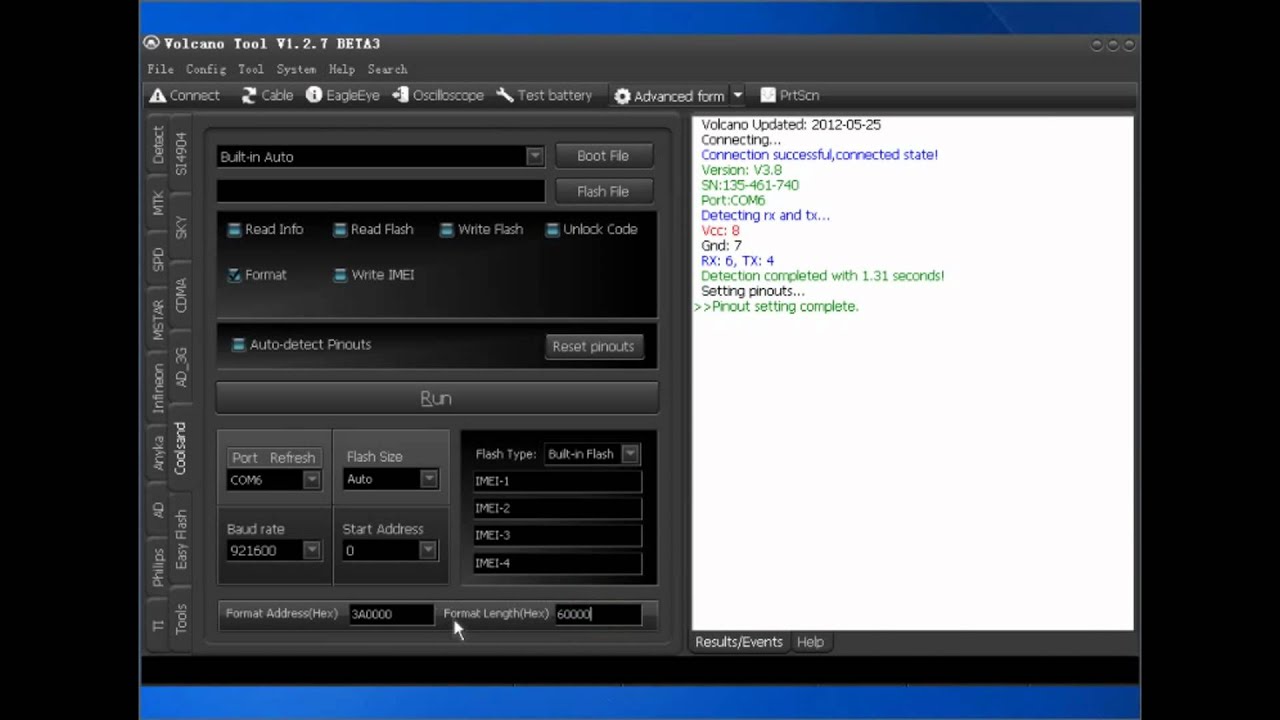Click the Volcano Tool title bar logo

pyautogui.click(x=151, y=43)
